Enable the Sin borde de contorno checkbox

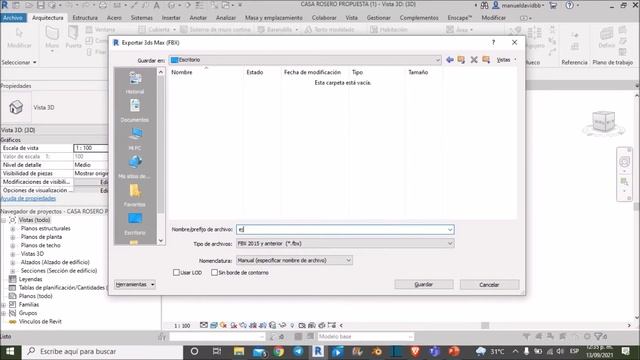[x=214, y=272]
